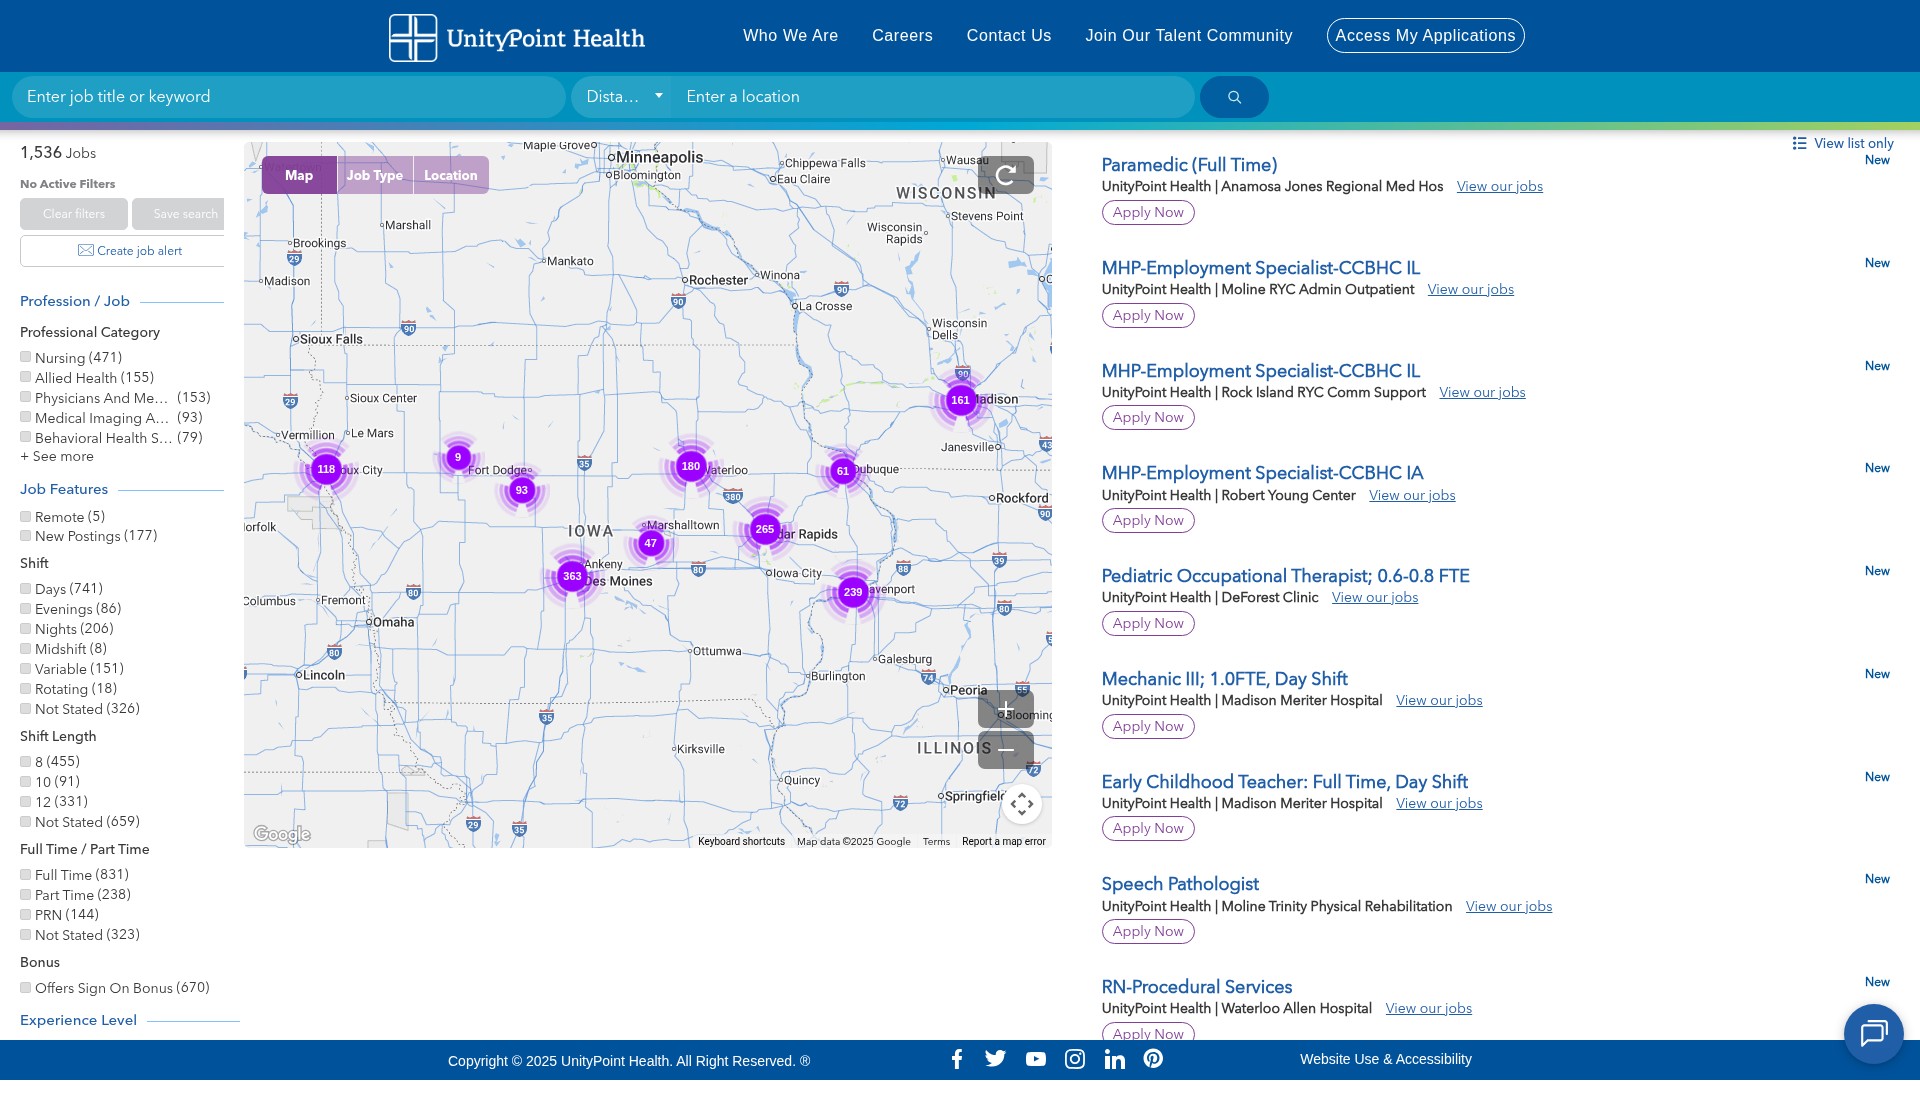View our jobs at Madison Meriter, Mechanic III
The height and width of the screenshot is (1100, 1920).
pos(1439,700)
